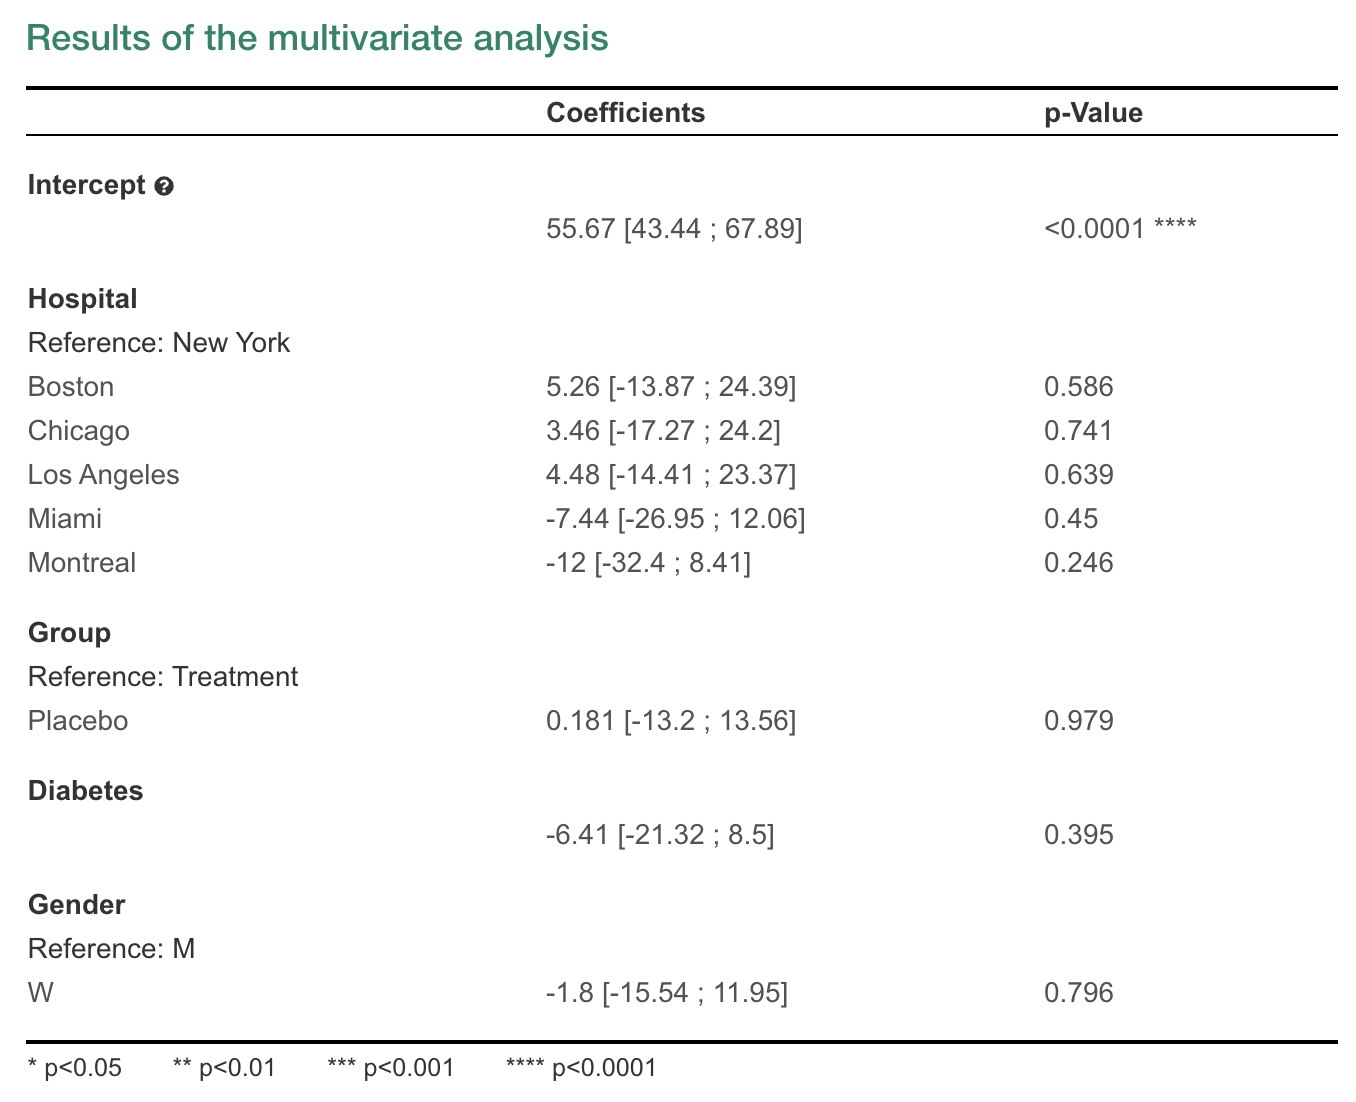This screenshot has width=1356, height=1102.
Task: Click the '**** p<0.0001' legend entry
Action: tap(581, 1068)
